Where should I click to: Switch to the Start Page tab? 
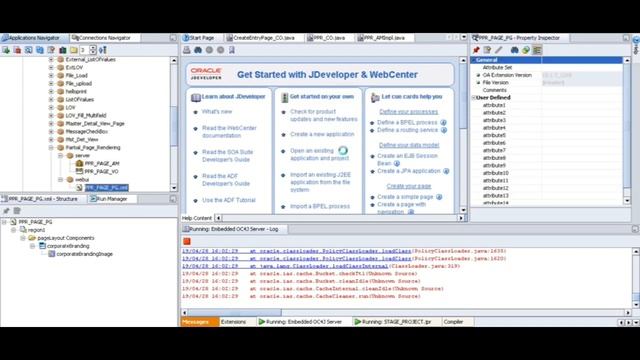tap(202, 38)
